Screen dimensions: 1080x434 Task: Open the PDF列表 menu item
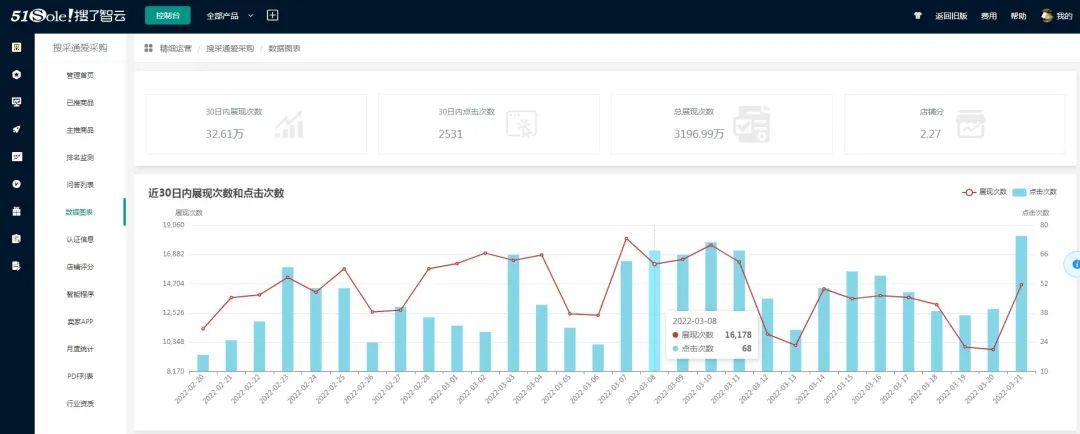pos(80,376)
